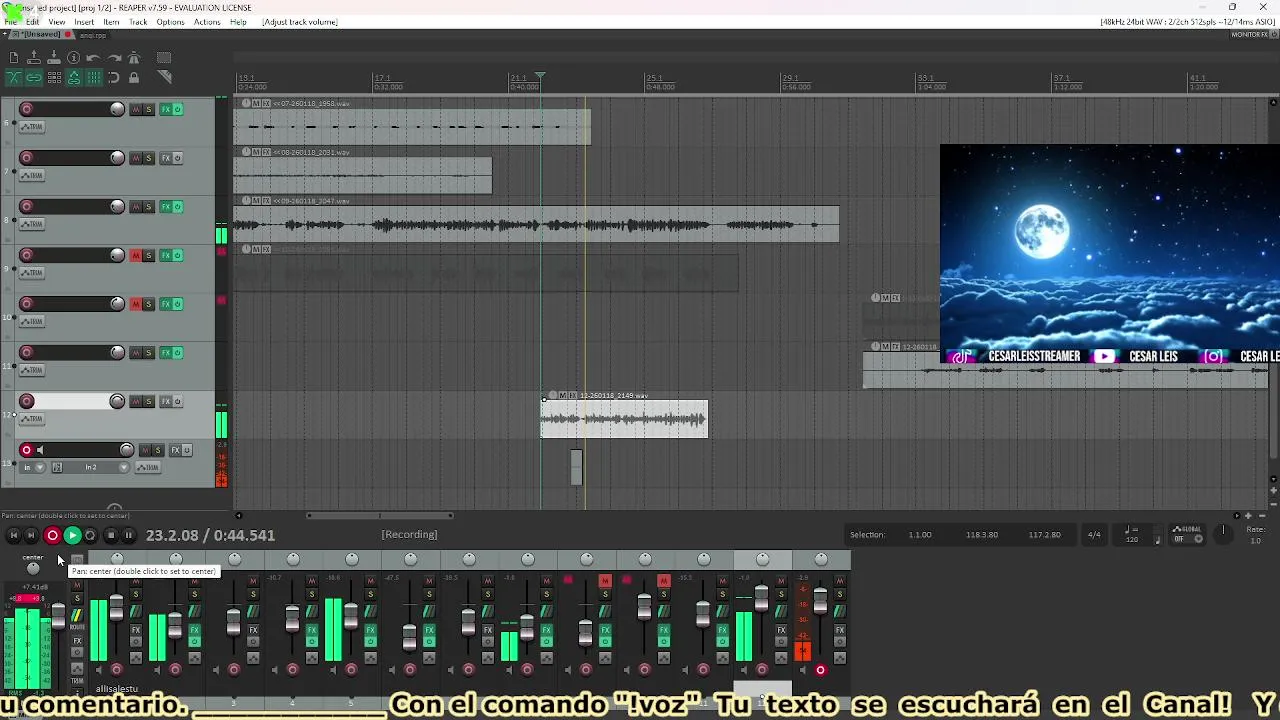
Task: Go to project end transport button
Action: (31, 536)
